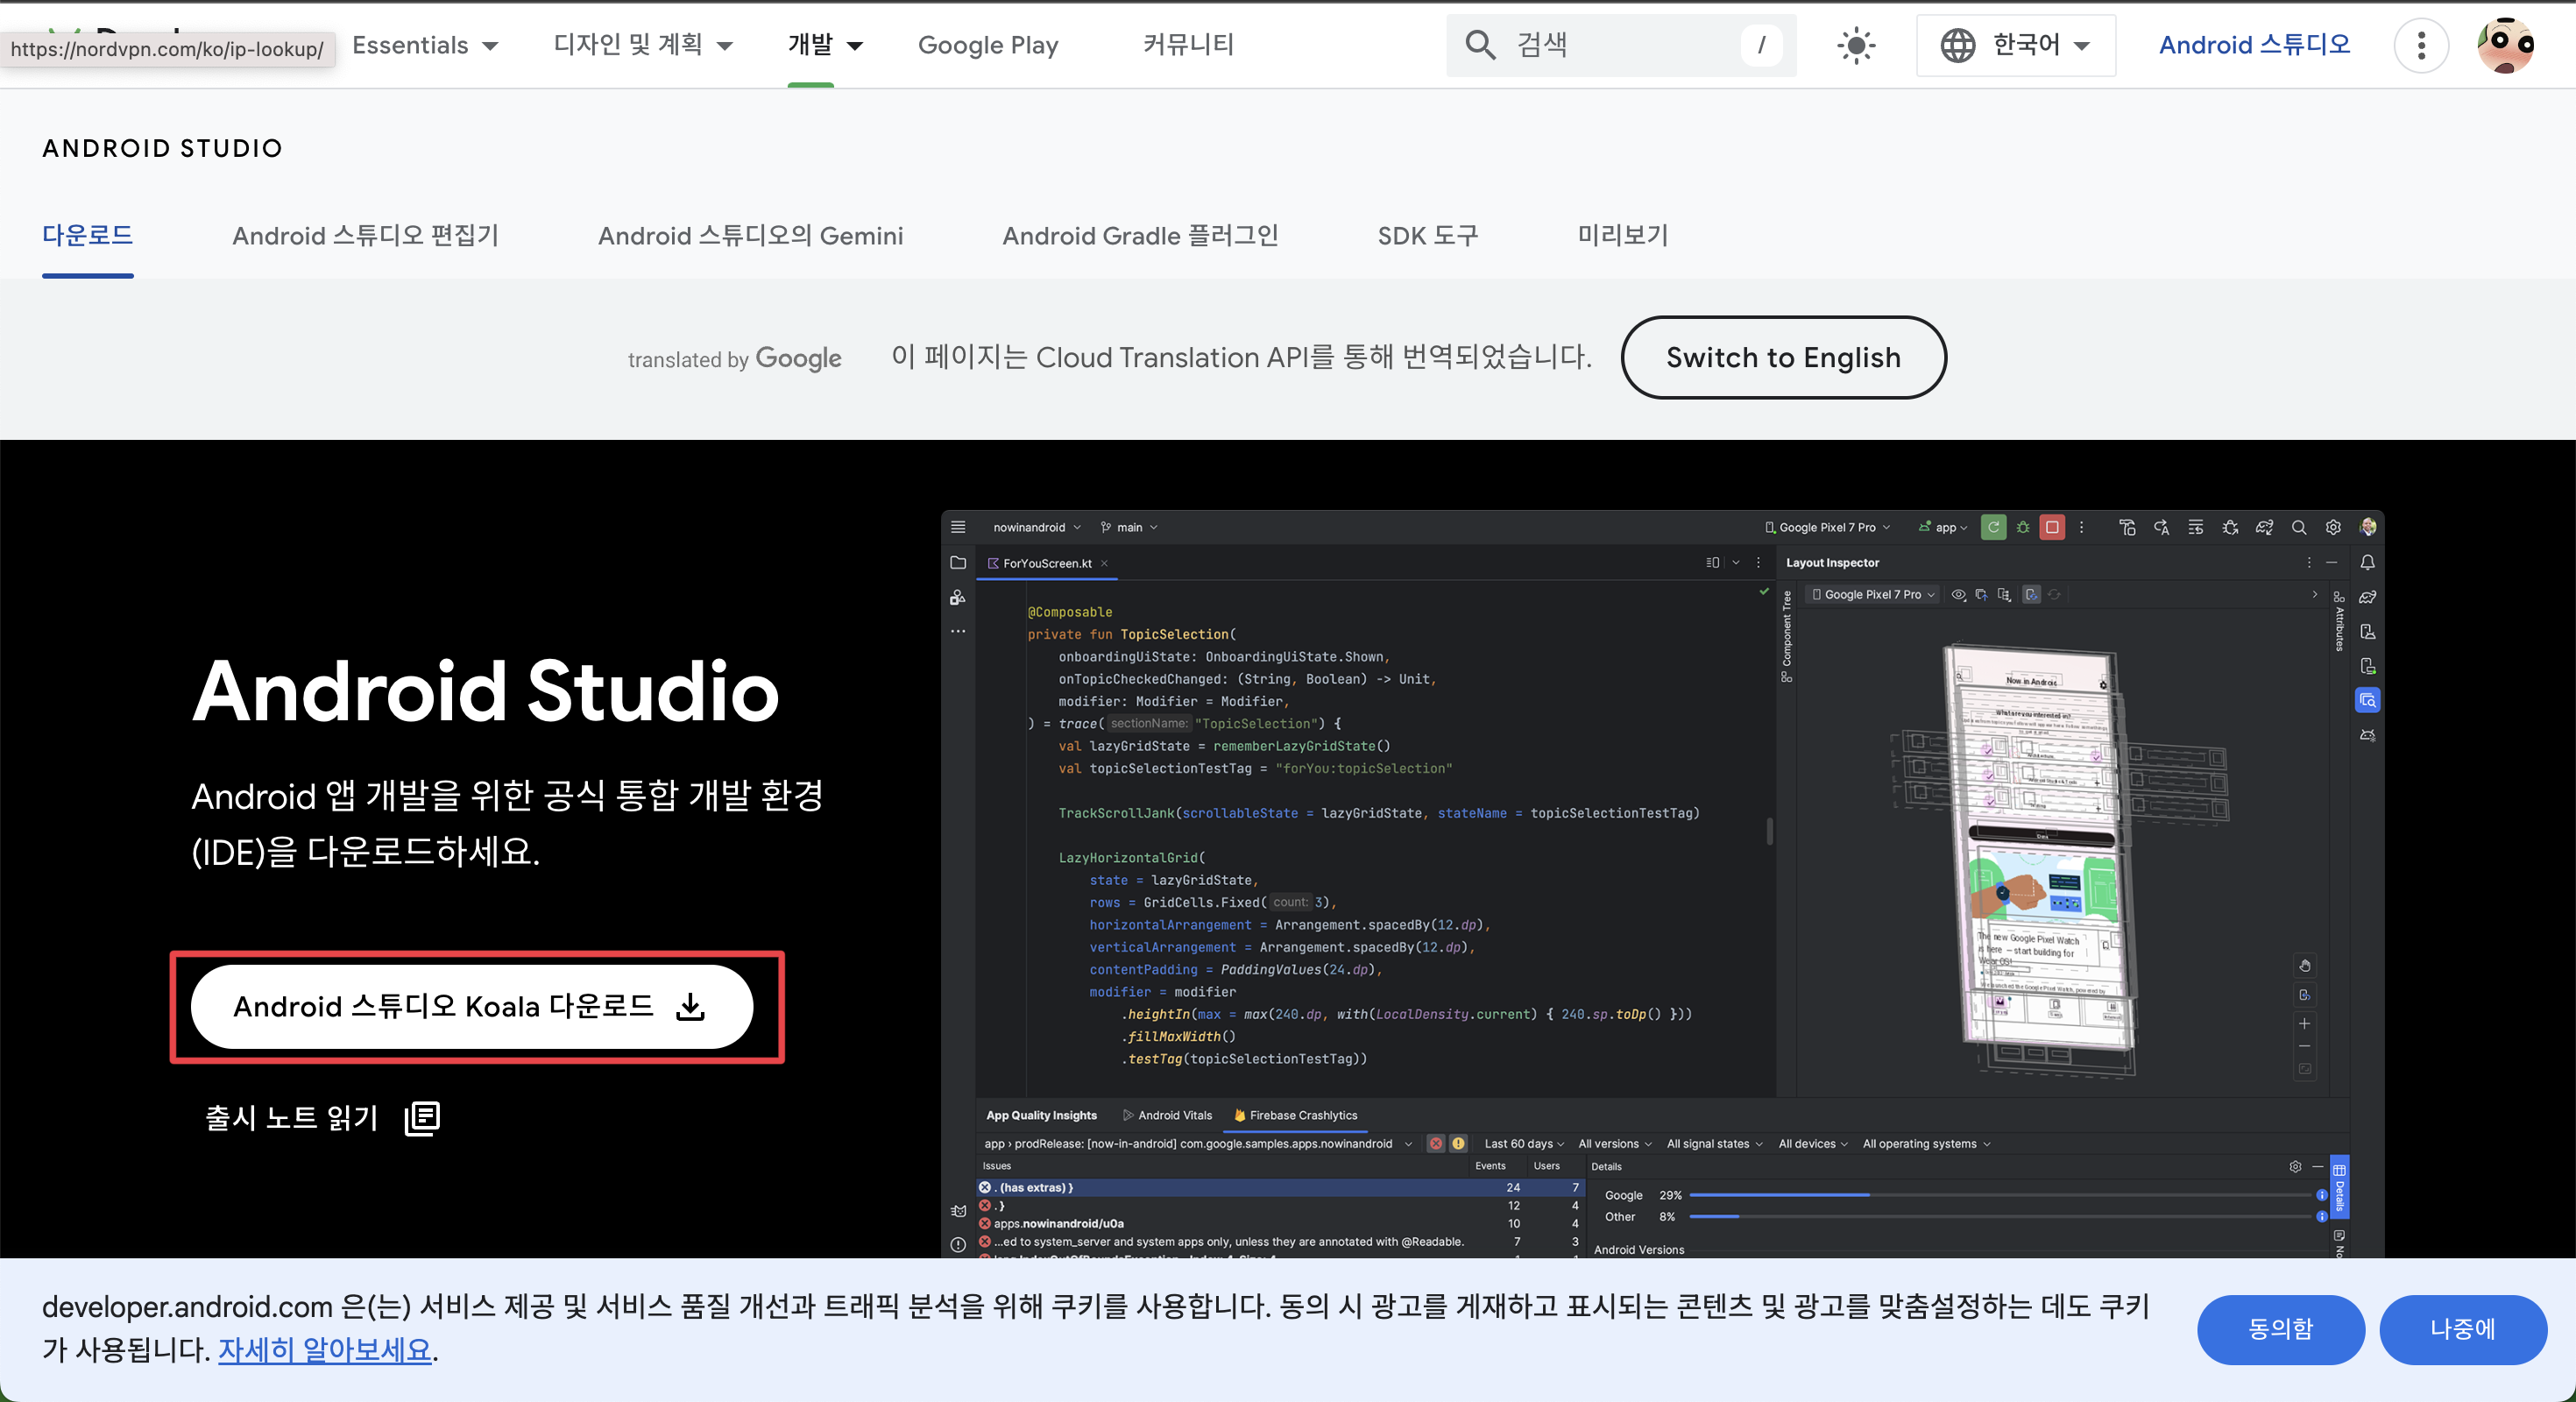Click the Switch to English button

pos(1783,357)
